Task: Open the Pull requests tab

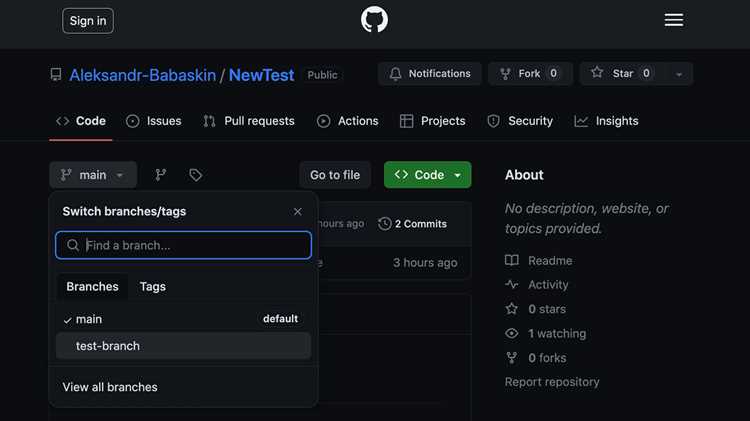Action: 249,121
